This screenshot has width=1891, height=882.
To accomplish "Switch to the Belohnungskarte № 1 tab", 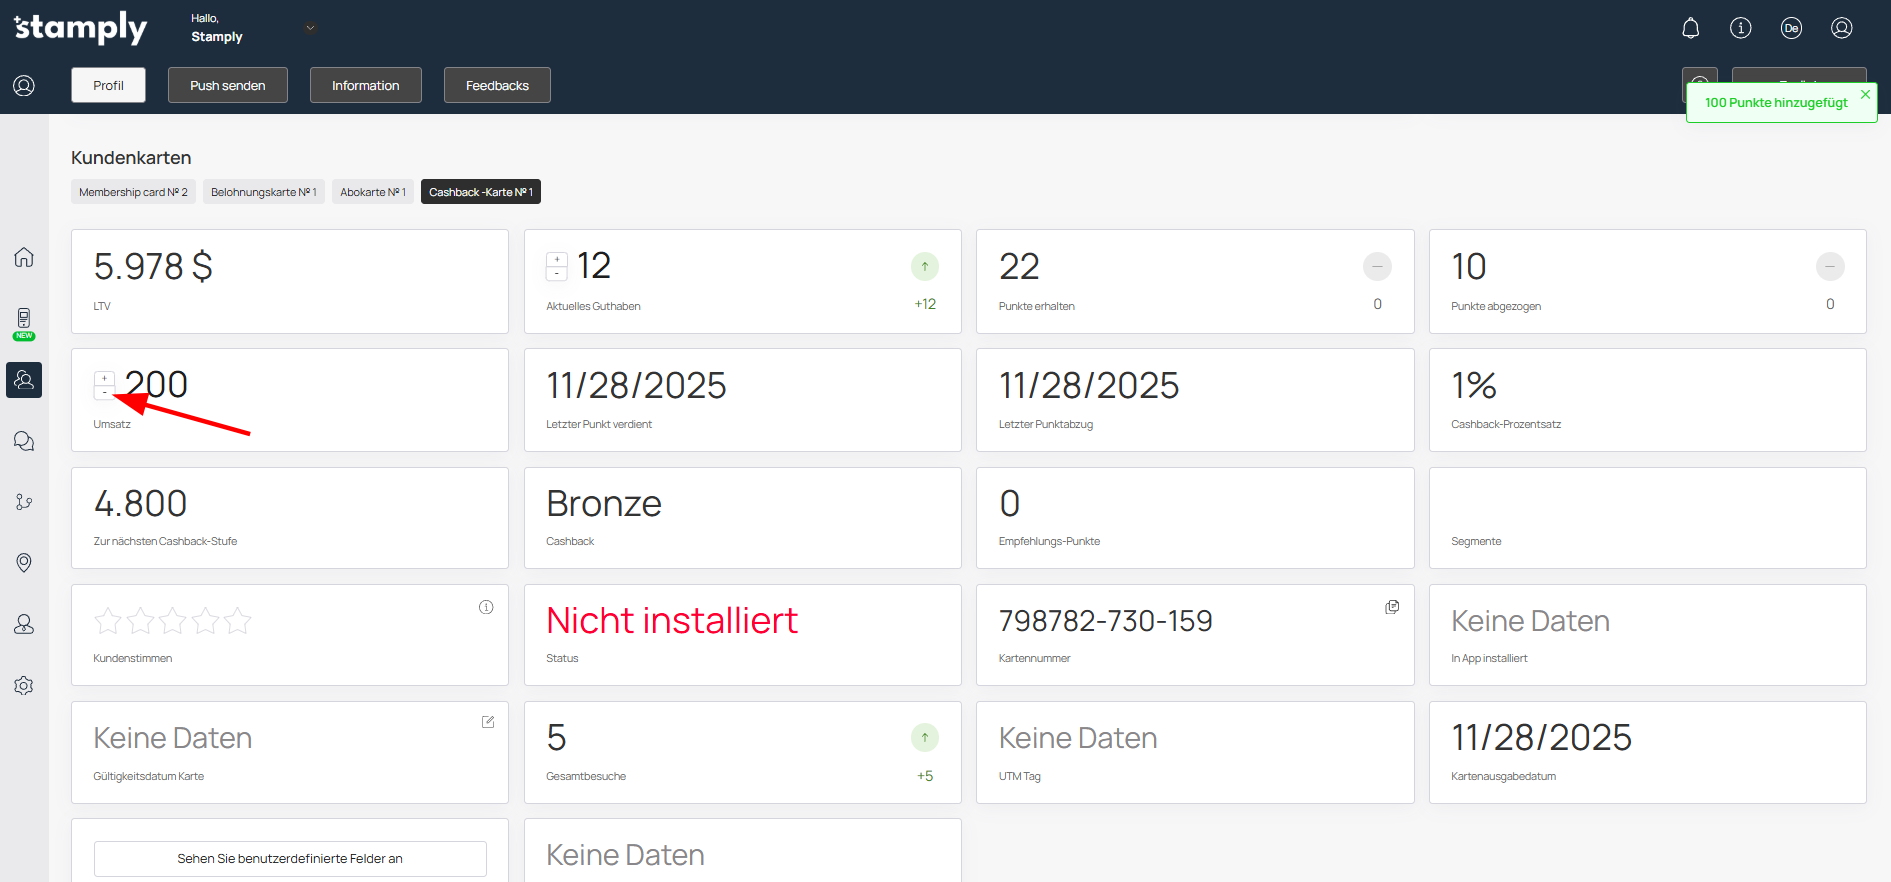I will pyautogui.click(x=263, y=192).
